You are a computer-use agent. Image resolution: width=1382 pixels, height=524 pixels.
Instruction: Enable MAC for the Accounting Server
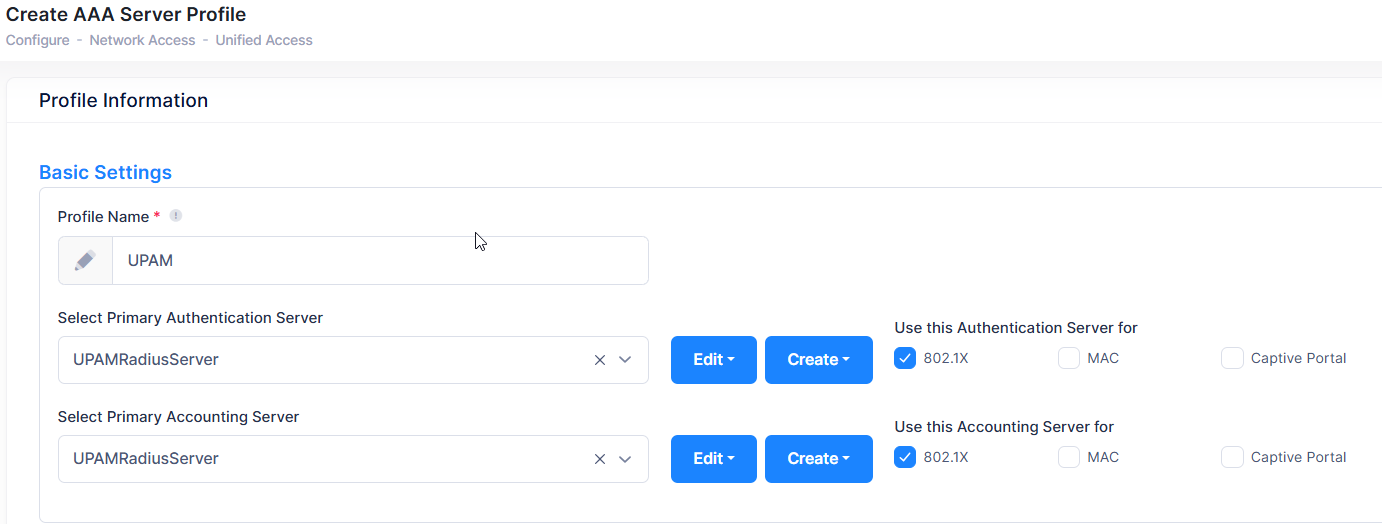pos(1069,457)
